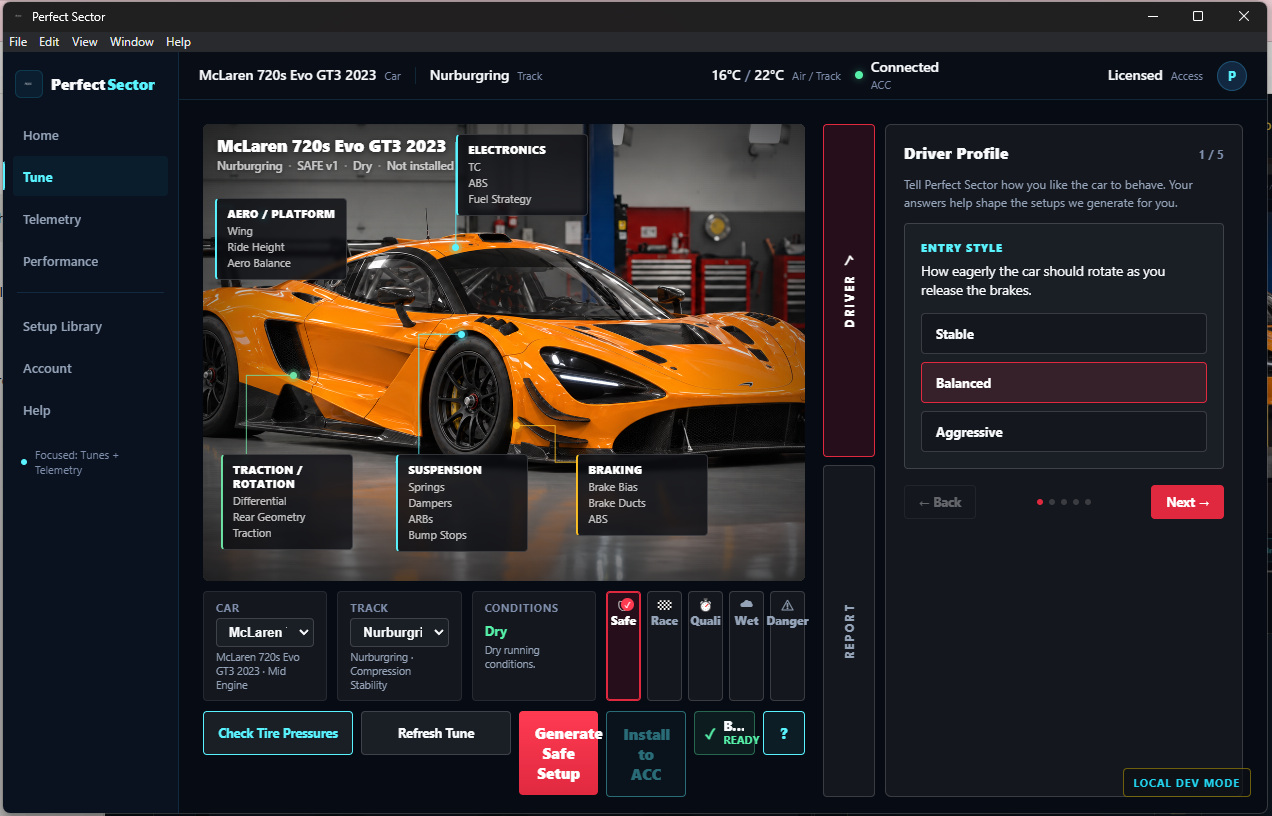Click the orange hotspot dot near the front bumper
This screenshot has width=1272, height=816.
516,426
